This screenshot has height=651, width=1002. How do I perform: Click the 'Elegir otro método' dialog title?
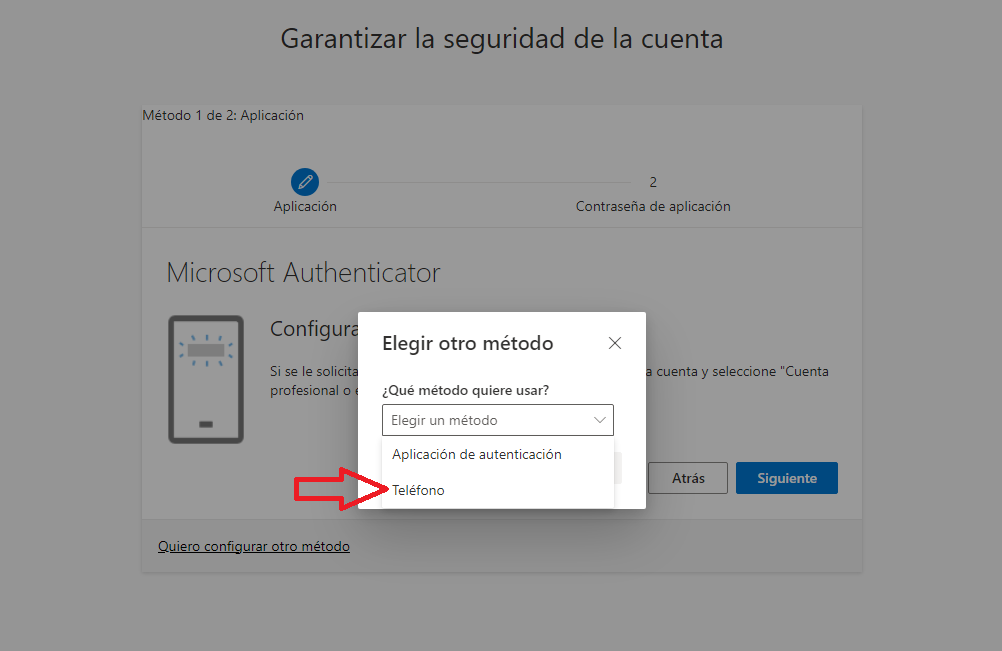[468, 343]
